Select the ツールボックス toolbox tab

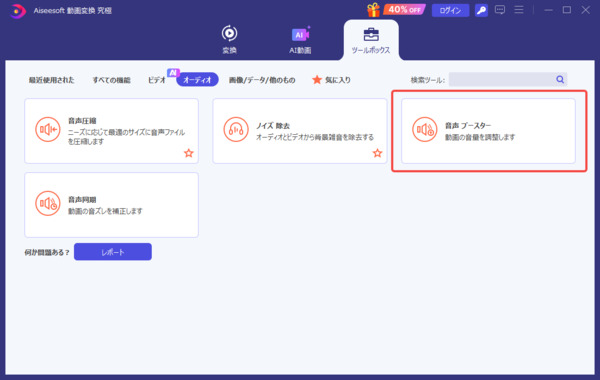tap(371, 40)
